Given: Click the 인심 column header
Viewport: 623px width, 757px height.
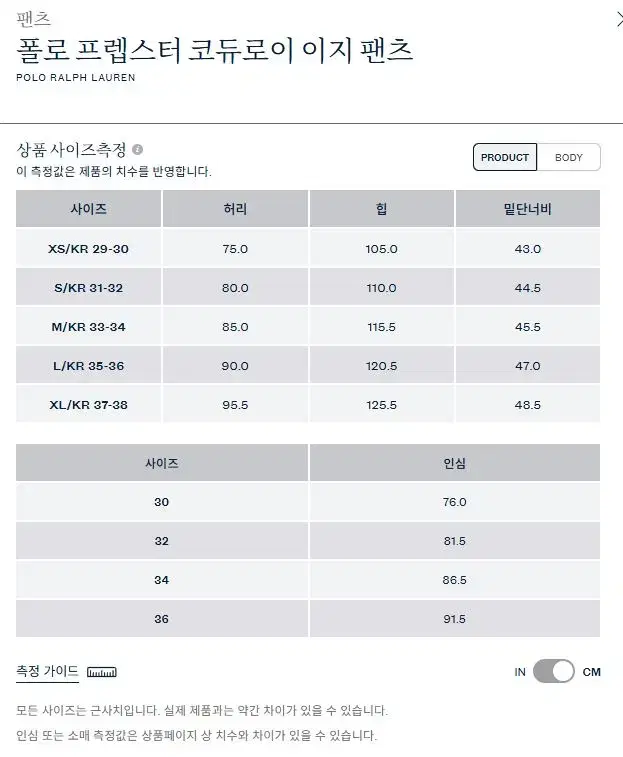Looking at the screenshot, I should pos(454,463).
